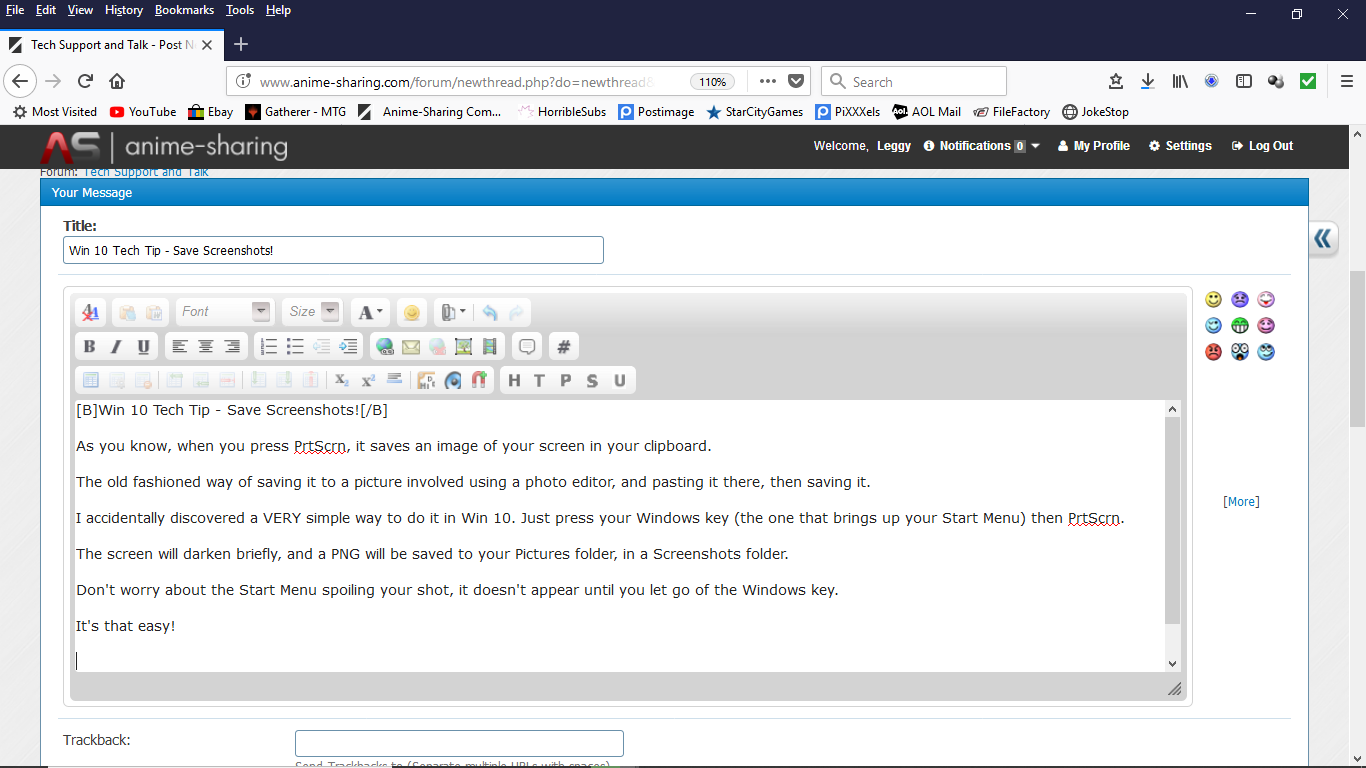1366x768 pixels.
Task: Expand the Notifications dropdown
Action: (981, 146)
